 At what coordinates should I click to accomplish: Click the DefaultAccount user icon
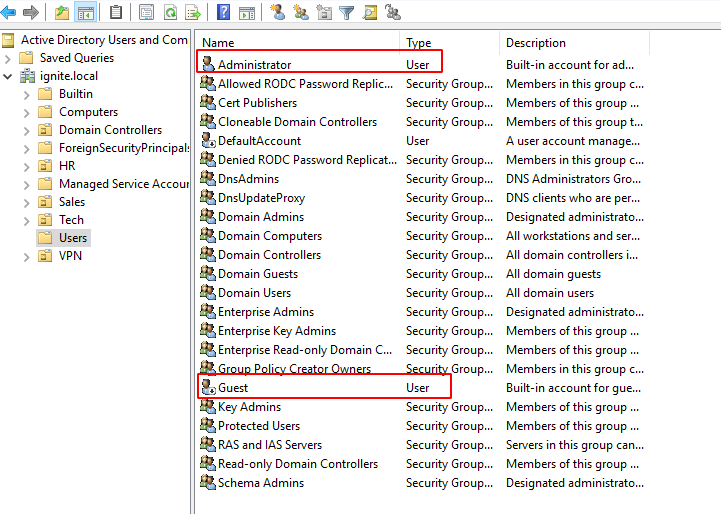point(208,140)
